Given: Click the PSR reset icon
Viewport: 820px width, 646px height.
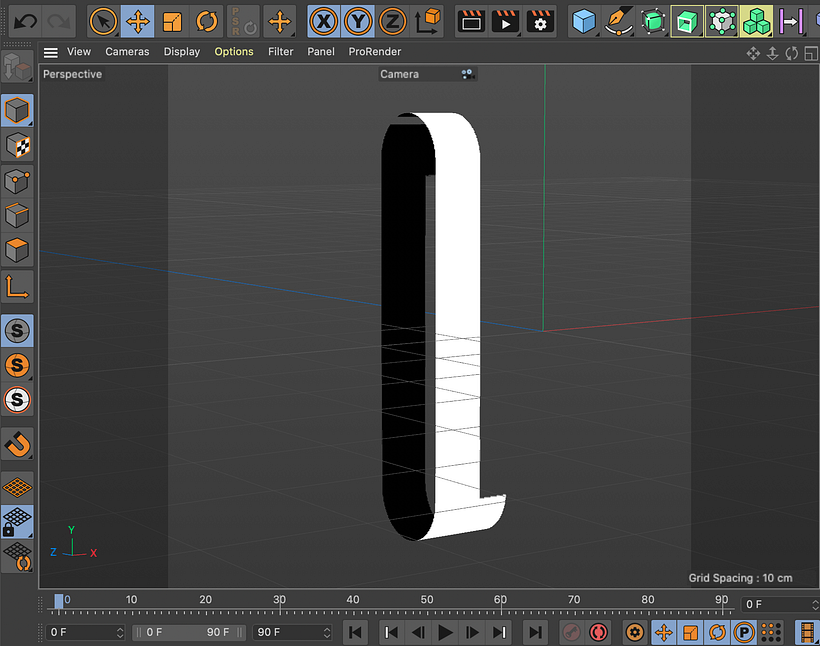Looking at the screenshot, I should point(243,21).
